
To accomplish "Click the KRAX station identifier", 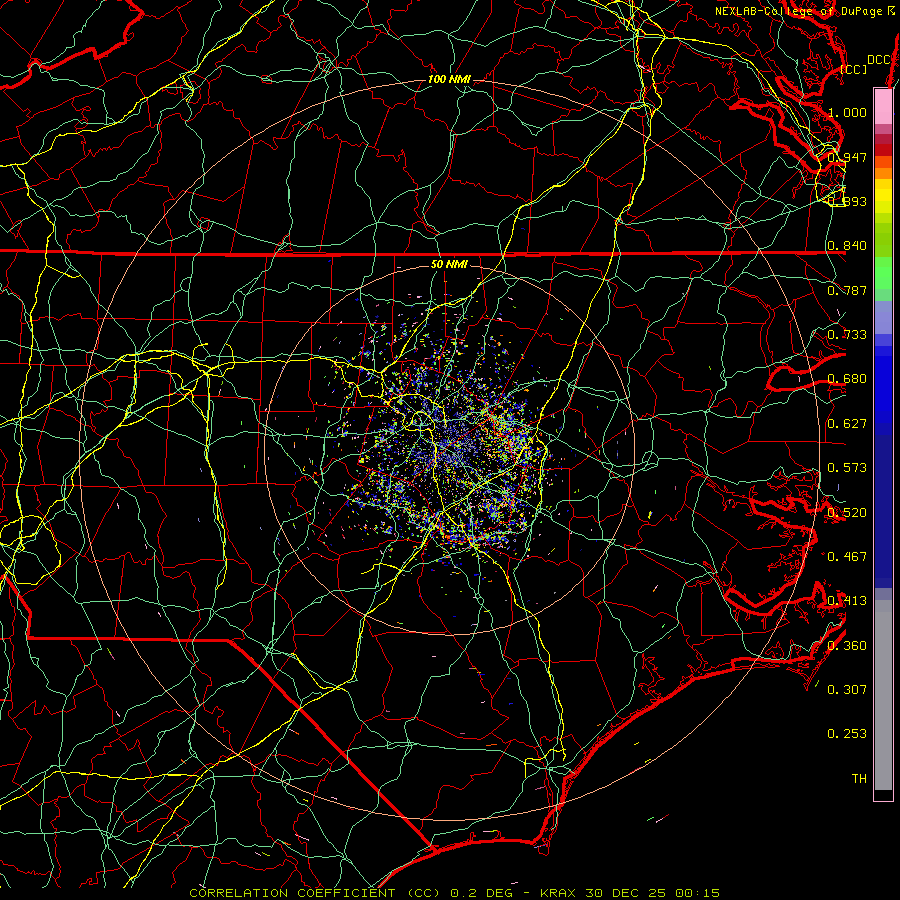I will pyautogui.click(x=560, y=893).
